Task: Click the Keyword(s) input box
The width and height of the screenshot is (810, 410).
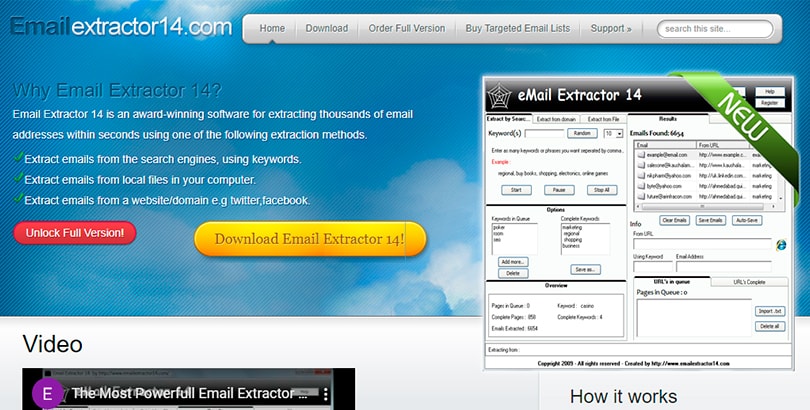Action: point(544,133)
